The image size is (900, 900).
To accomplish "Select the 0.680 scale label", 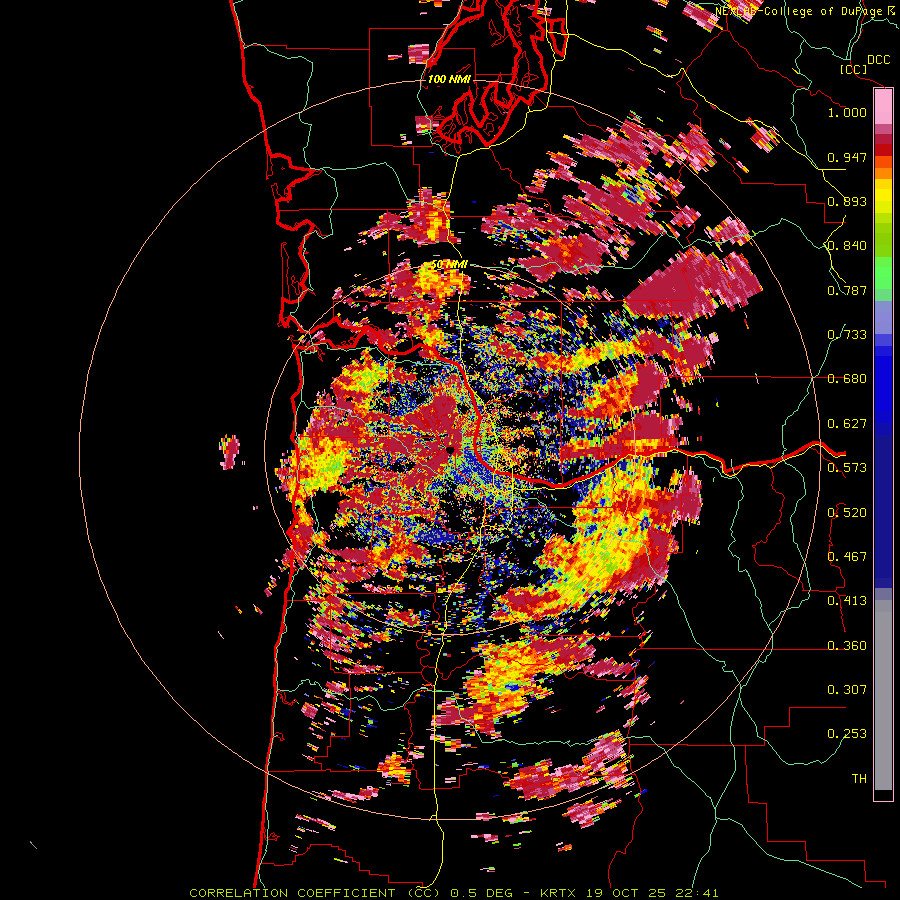I will [847, 379].
